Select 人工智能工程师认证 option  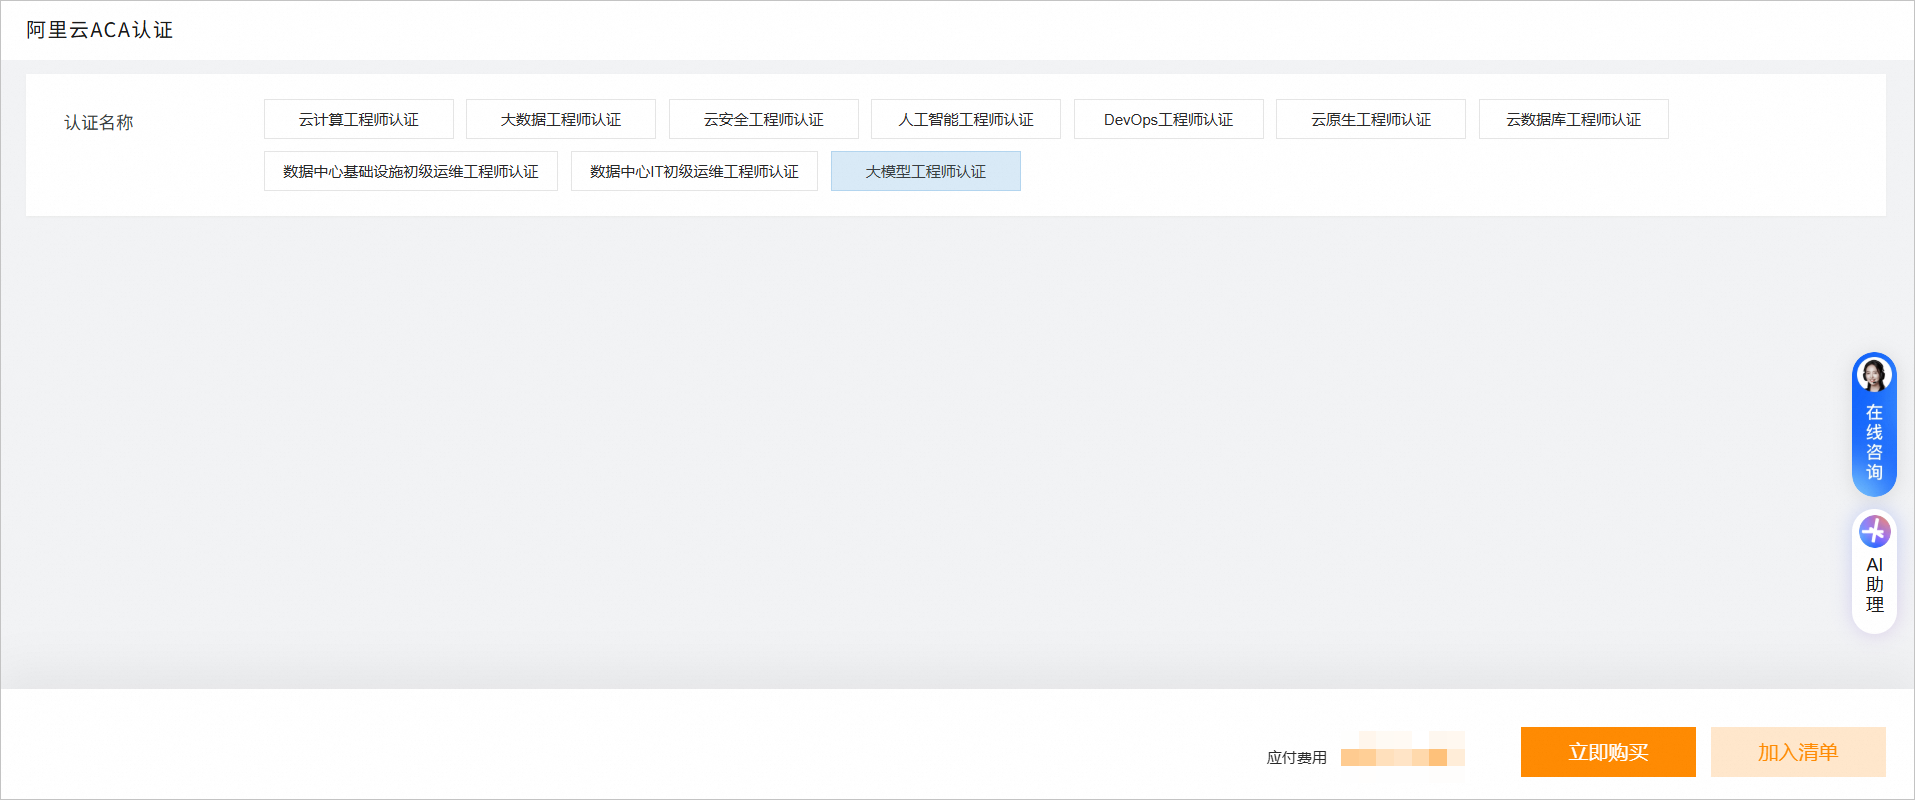[966, 119]
